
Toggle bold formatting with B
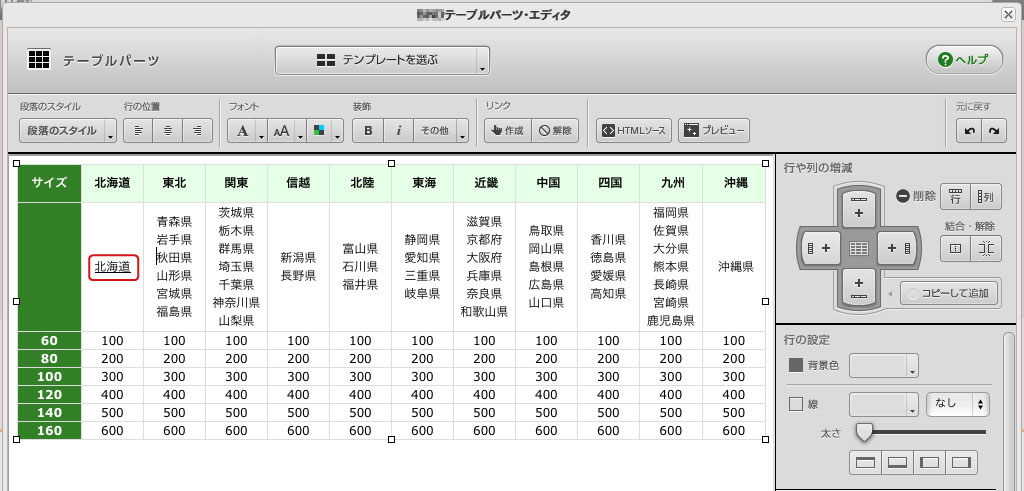coord(368,131)
